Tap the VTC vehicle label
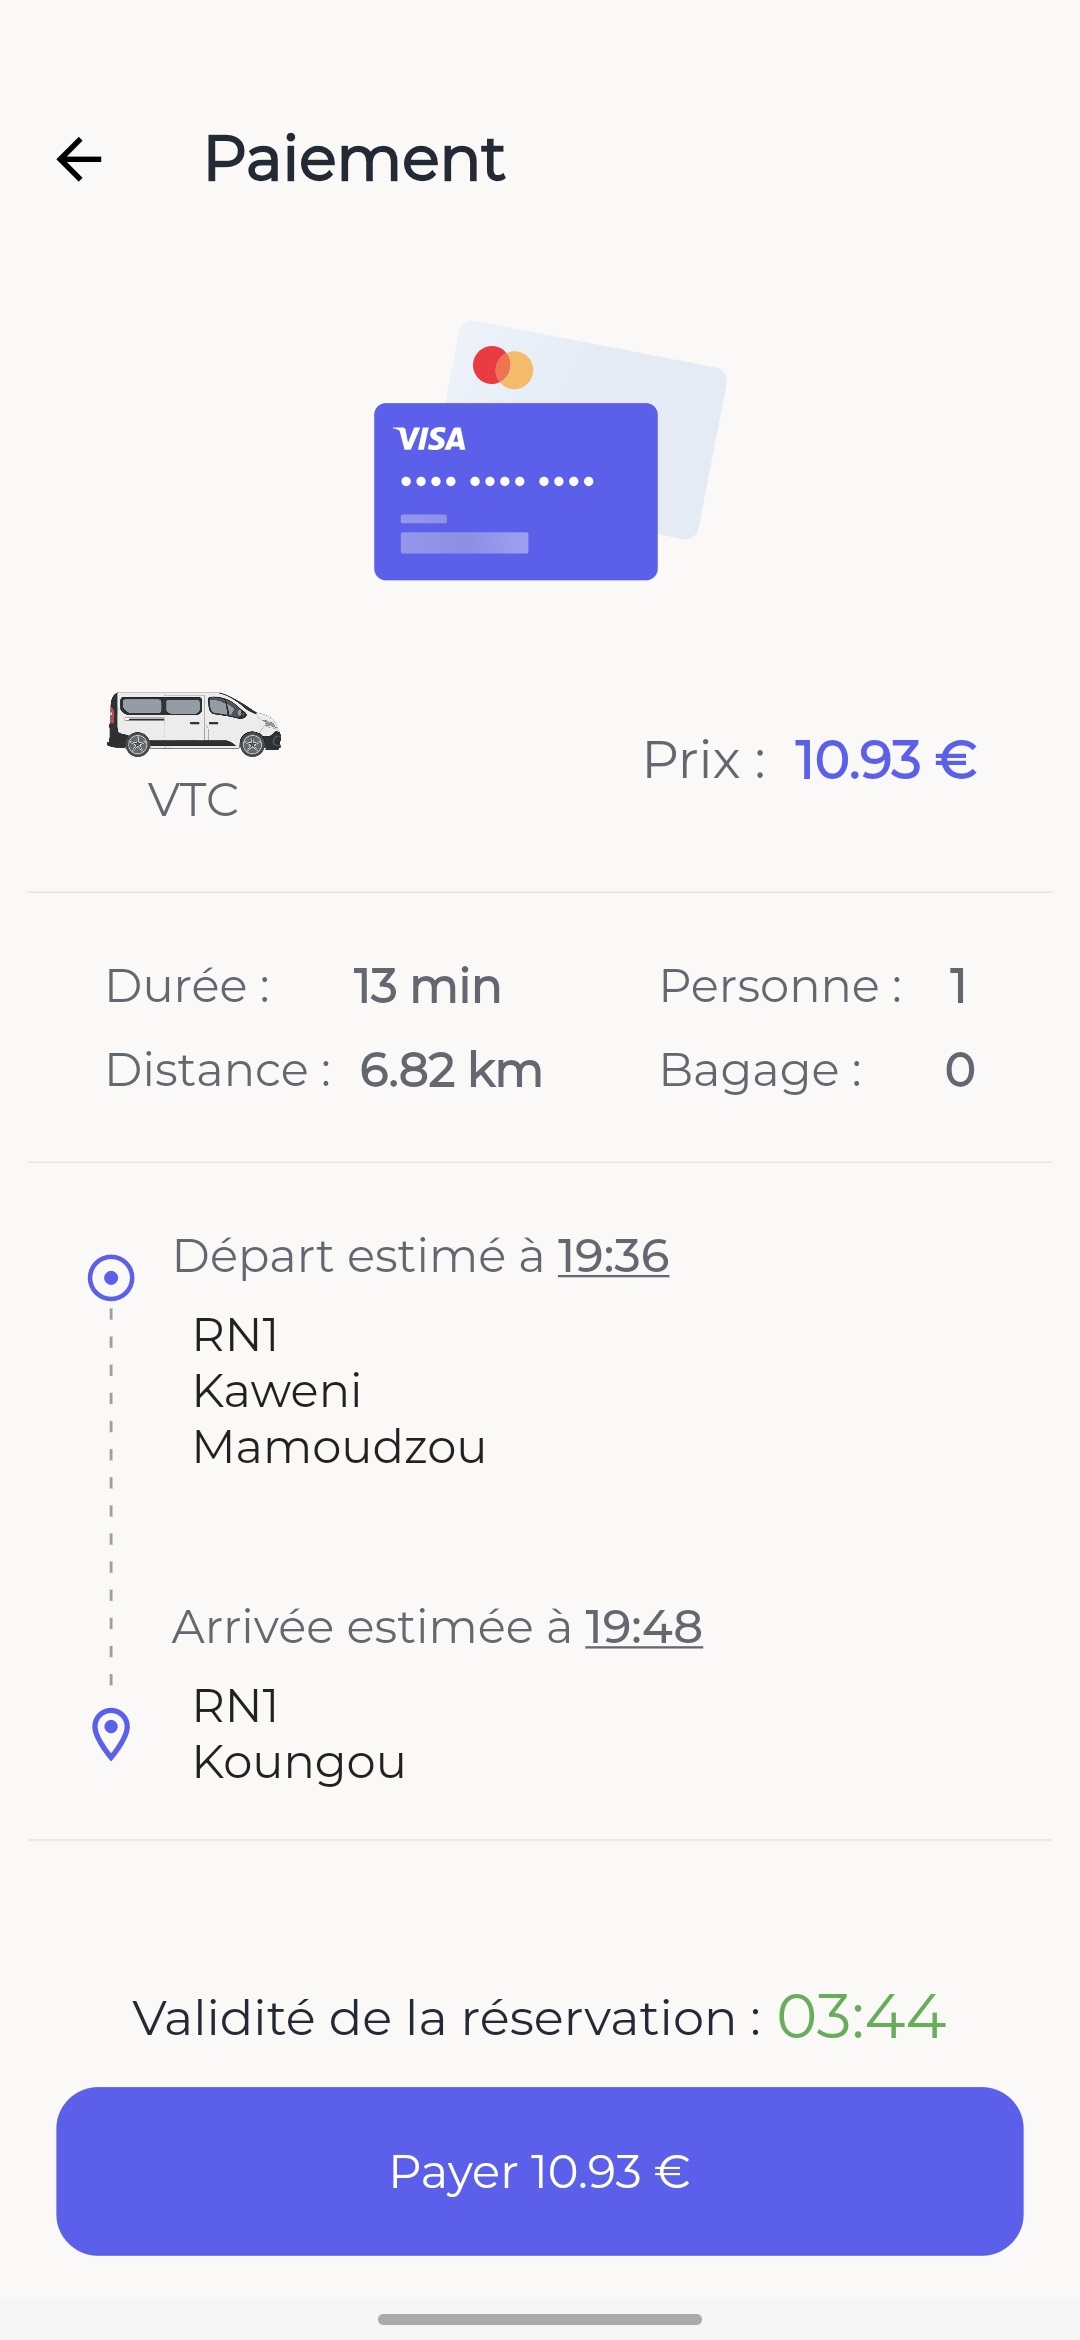The image size is (1080, 2340). 193,800
